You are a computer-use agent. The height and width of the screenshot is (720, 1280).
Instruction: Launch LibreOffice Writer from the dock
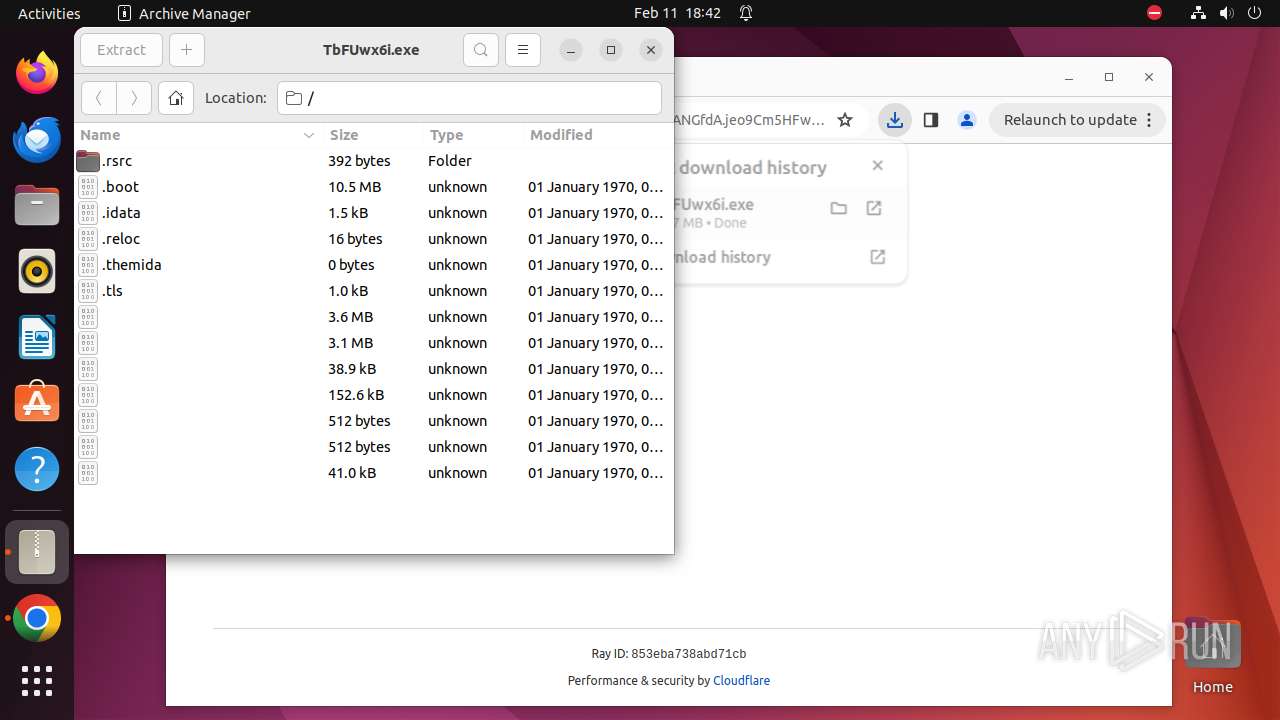pos(37,337)
